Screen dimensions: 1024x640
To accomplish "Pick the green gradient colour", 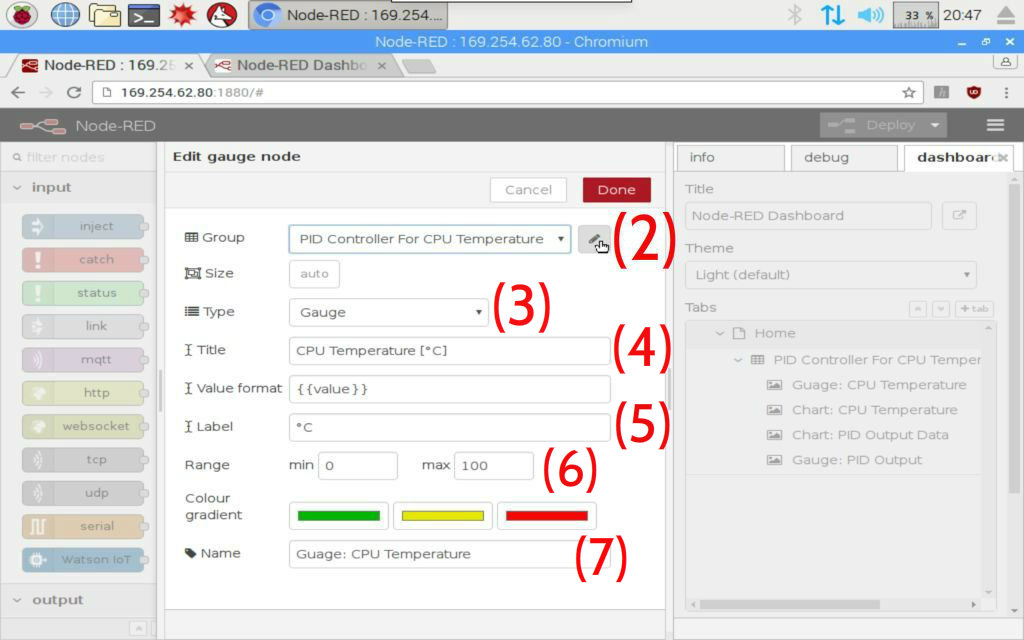I will pos(338,516).
